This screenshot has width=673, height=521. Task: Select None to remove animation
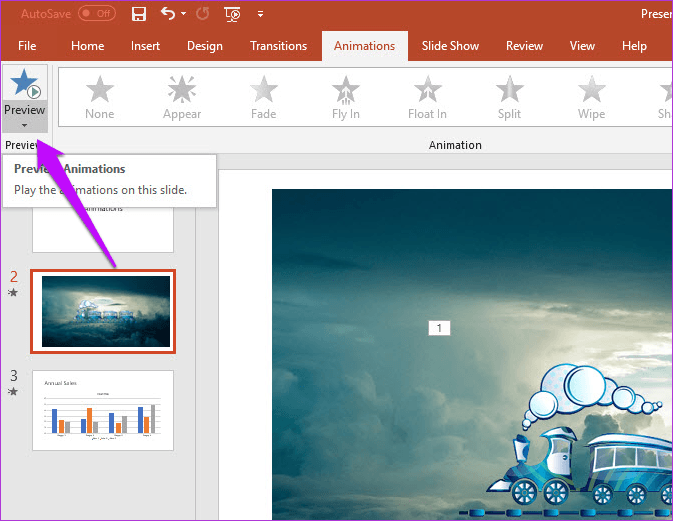pyautogui.click(x=100, y=97)
